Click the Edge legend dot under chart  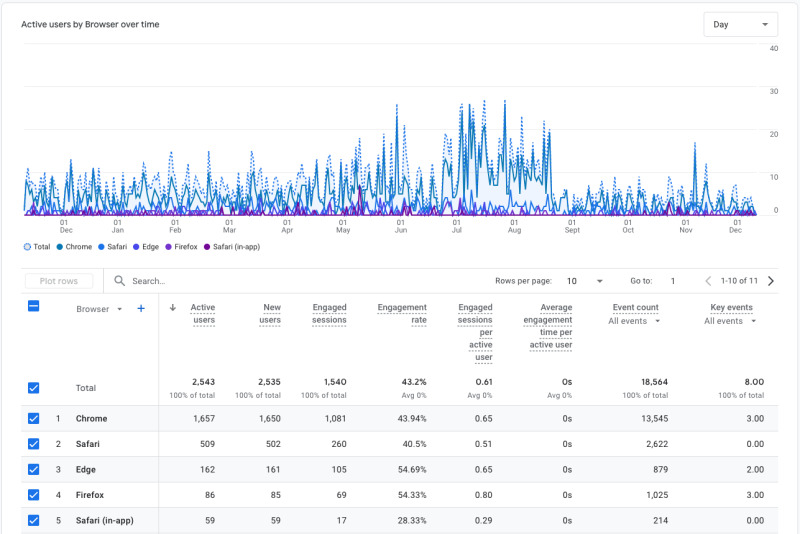pos(136,246)
